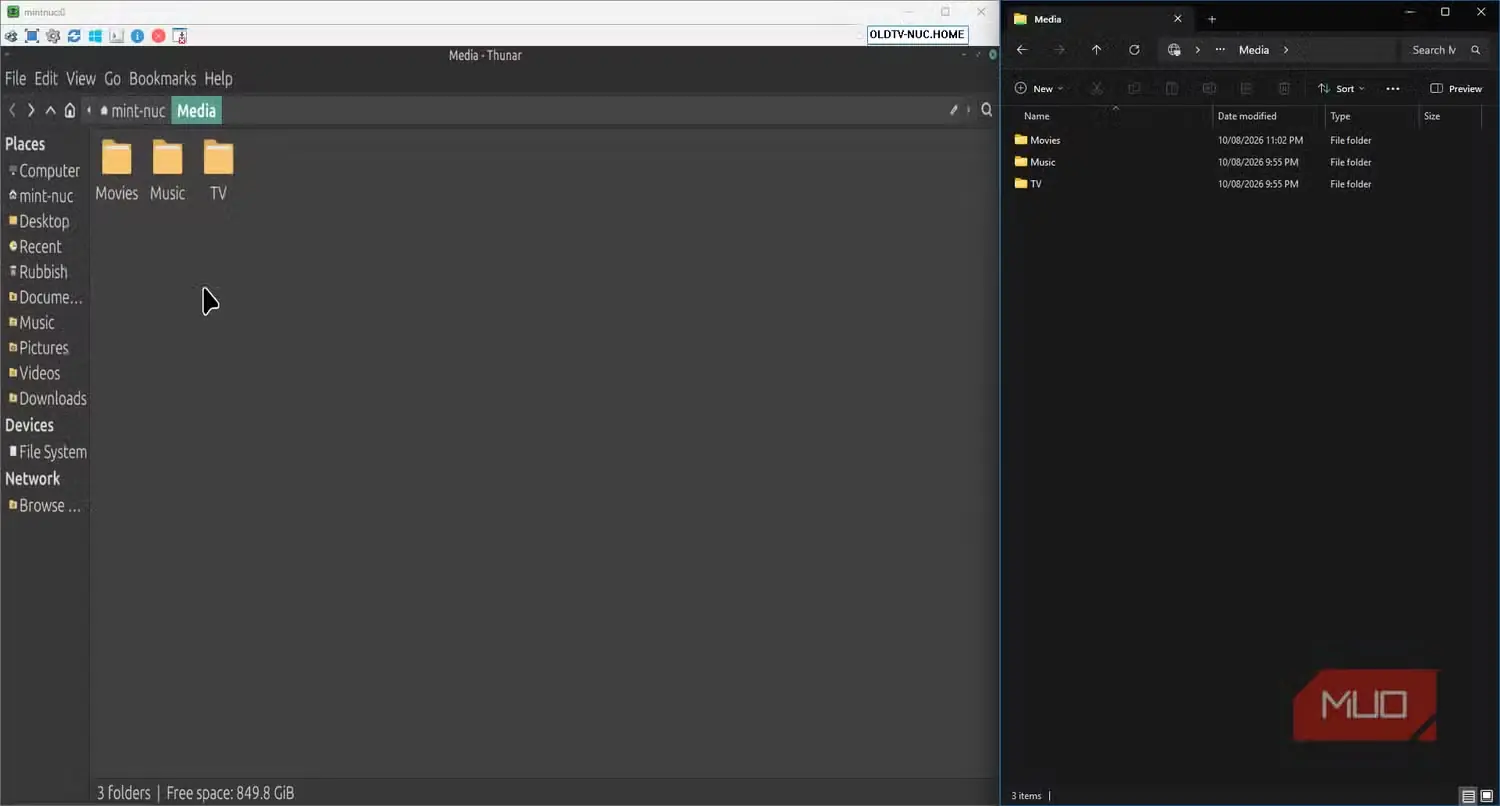Select Desktop in Thunar sidebar
The image size is (1500, 806).
(x=39, y=222)
